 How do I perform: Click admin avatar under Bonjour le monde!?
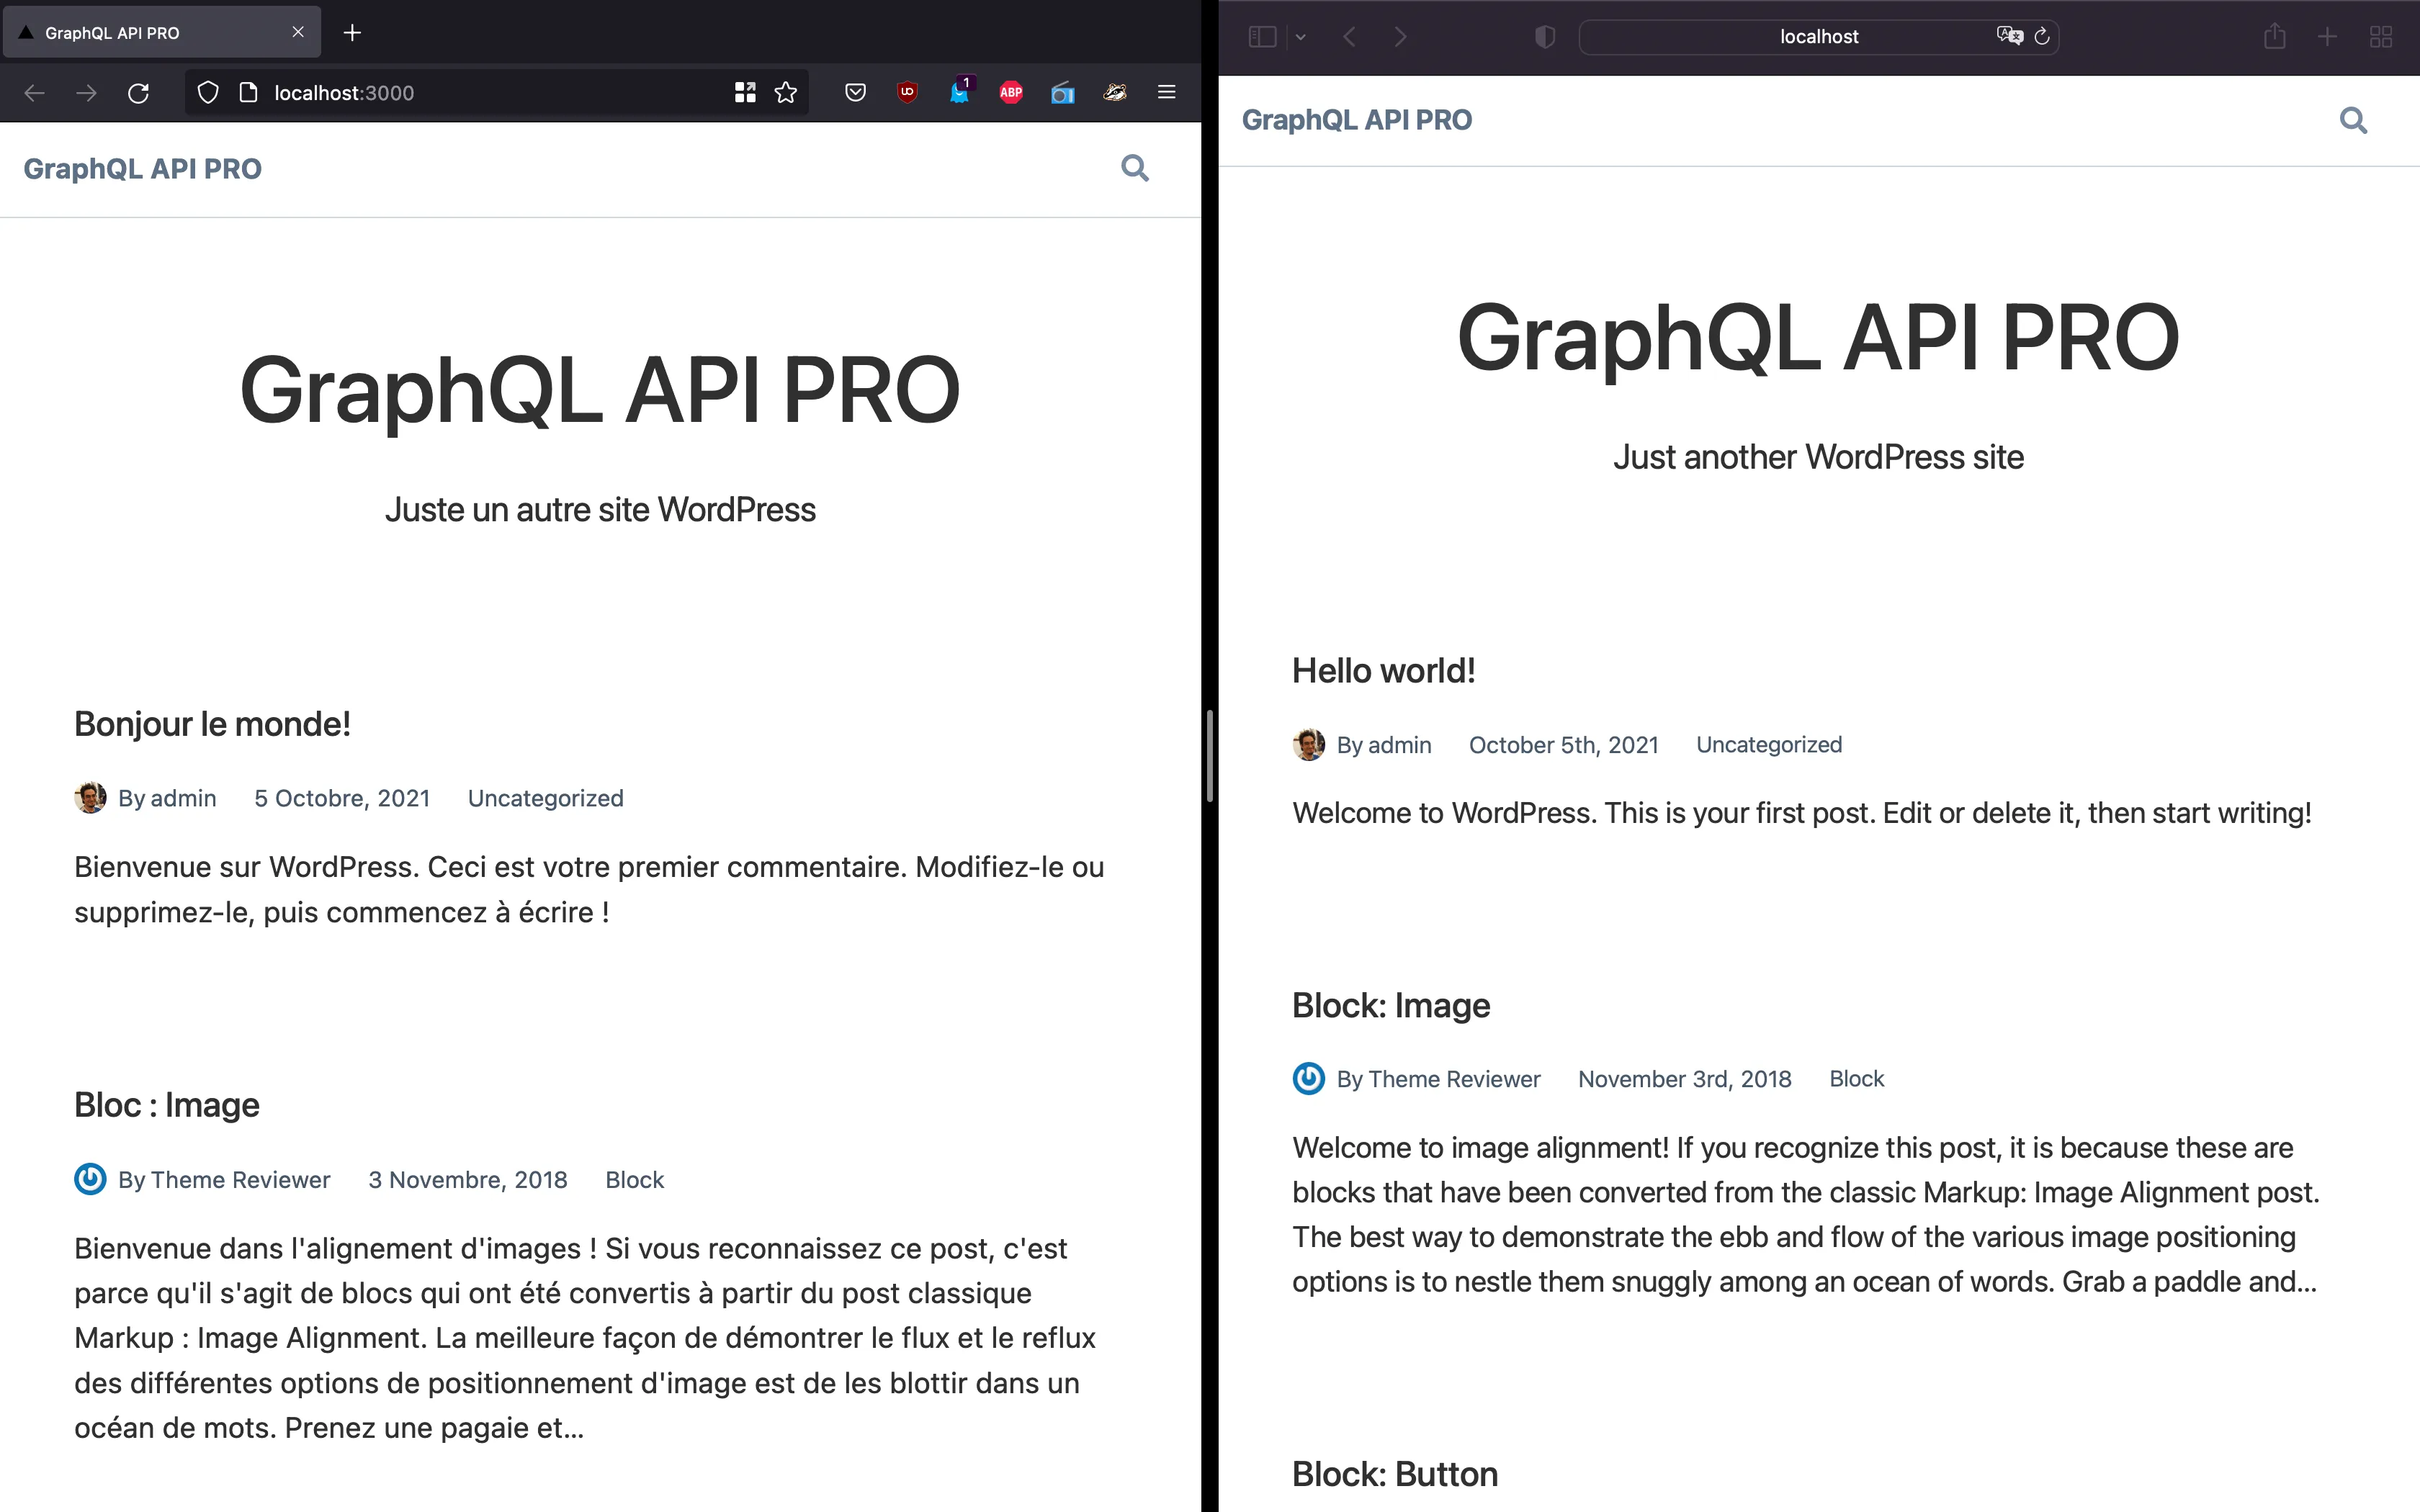(90, 798)
